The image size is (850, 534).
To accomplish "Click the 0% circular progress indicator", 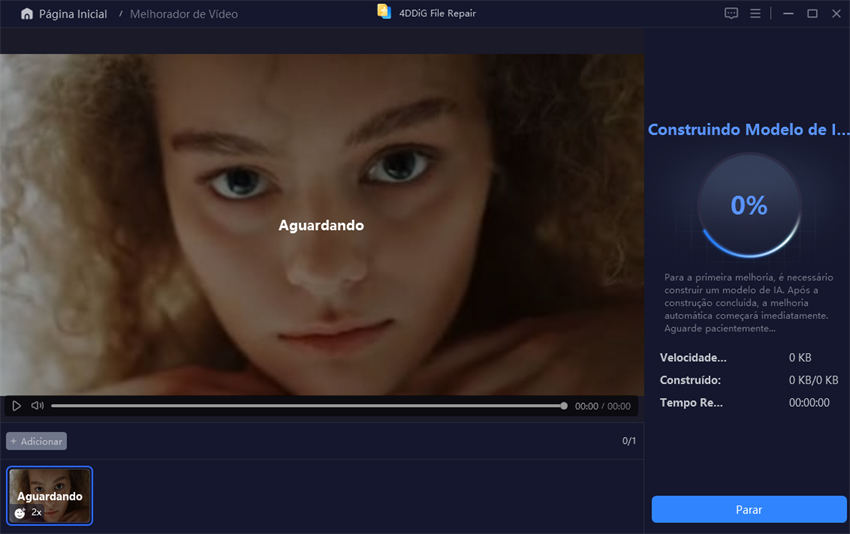I will 749,206.
